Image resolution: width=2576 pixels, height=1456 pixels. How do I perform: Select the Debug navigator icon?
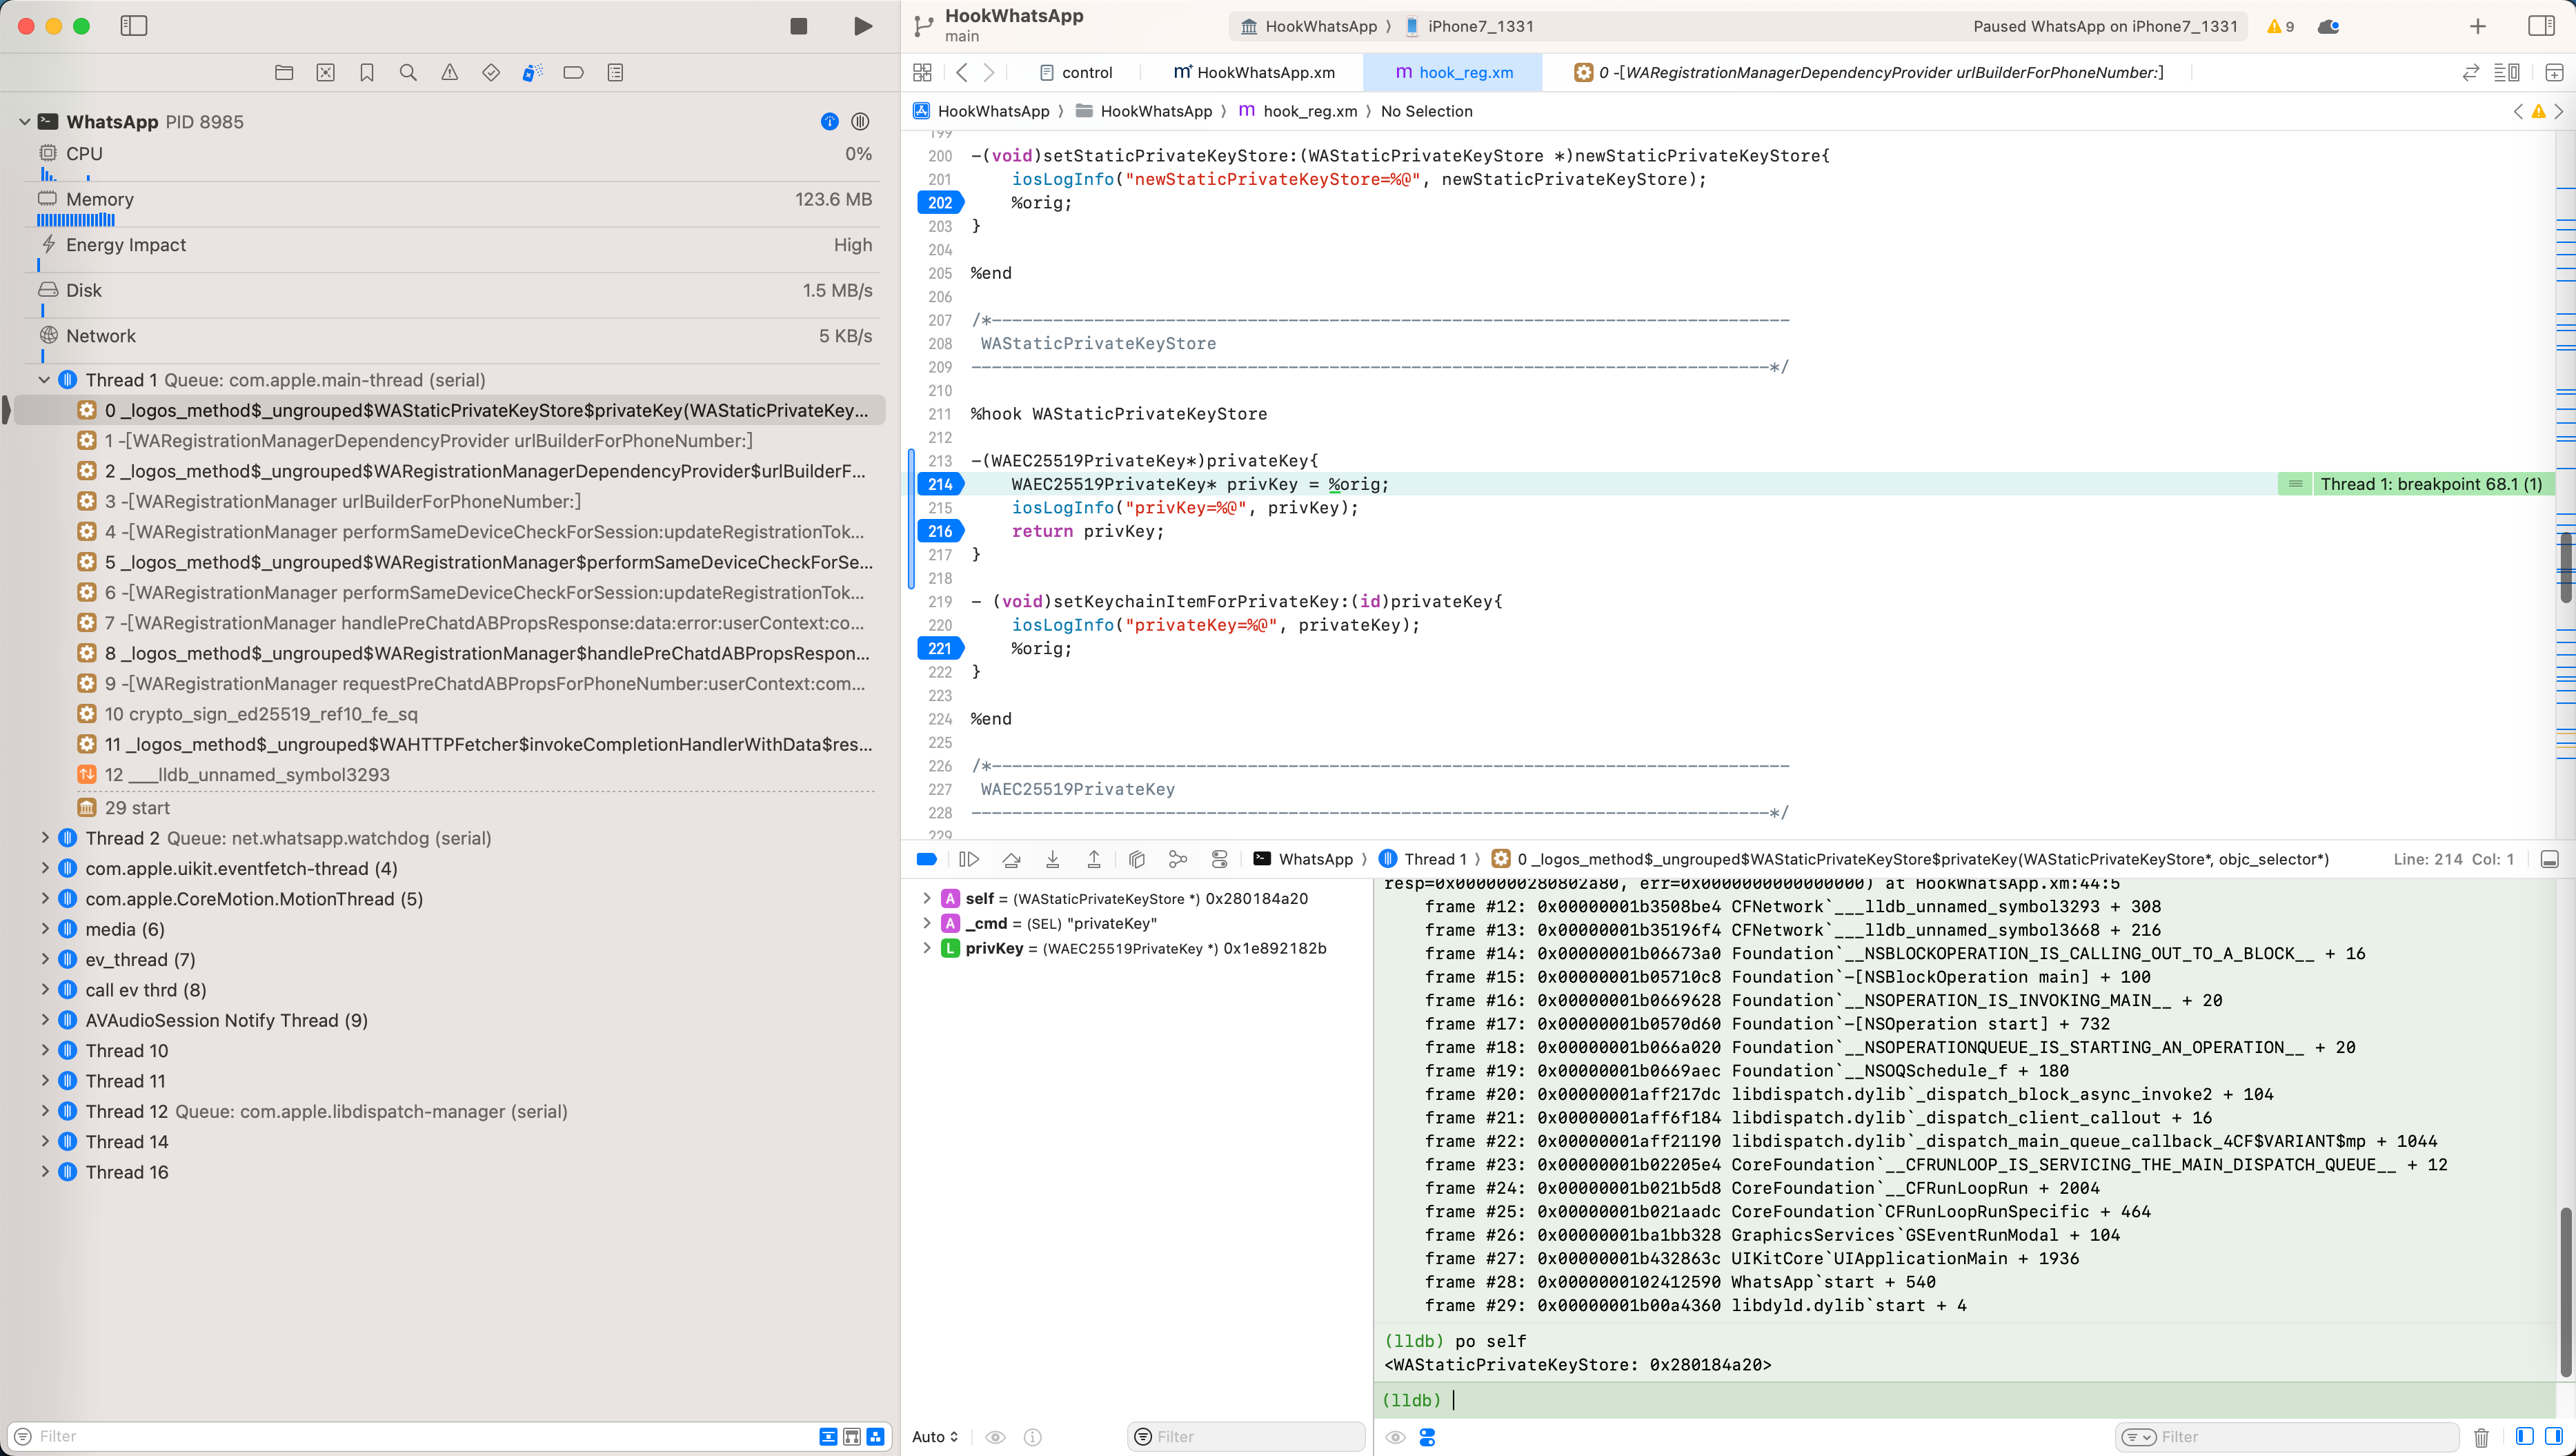533,72
